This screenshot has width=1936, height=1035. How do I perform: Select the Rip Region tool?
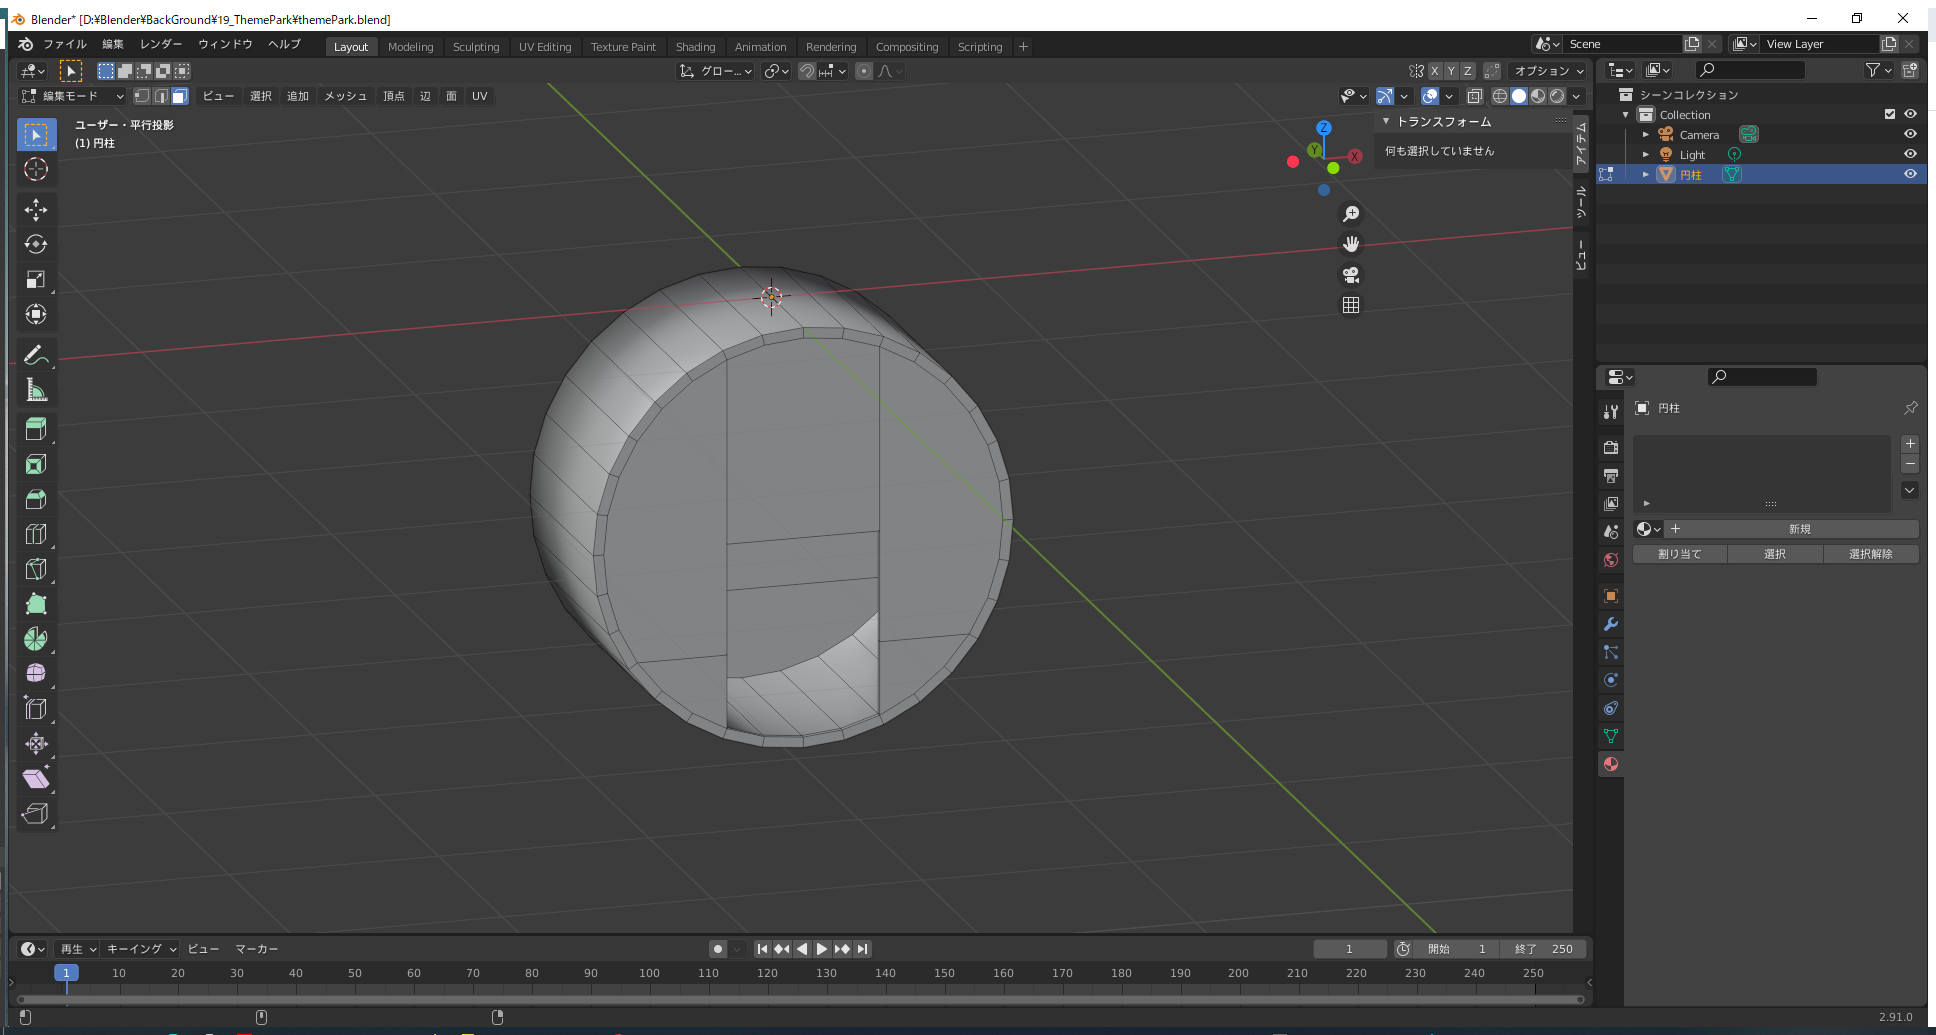(36, 814)
